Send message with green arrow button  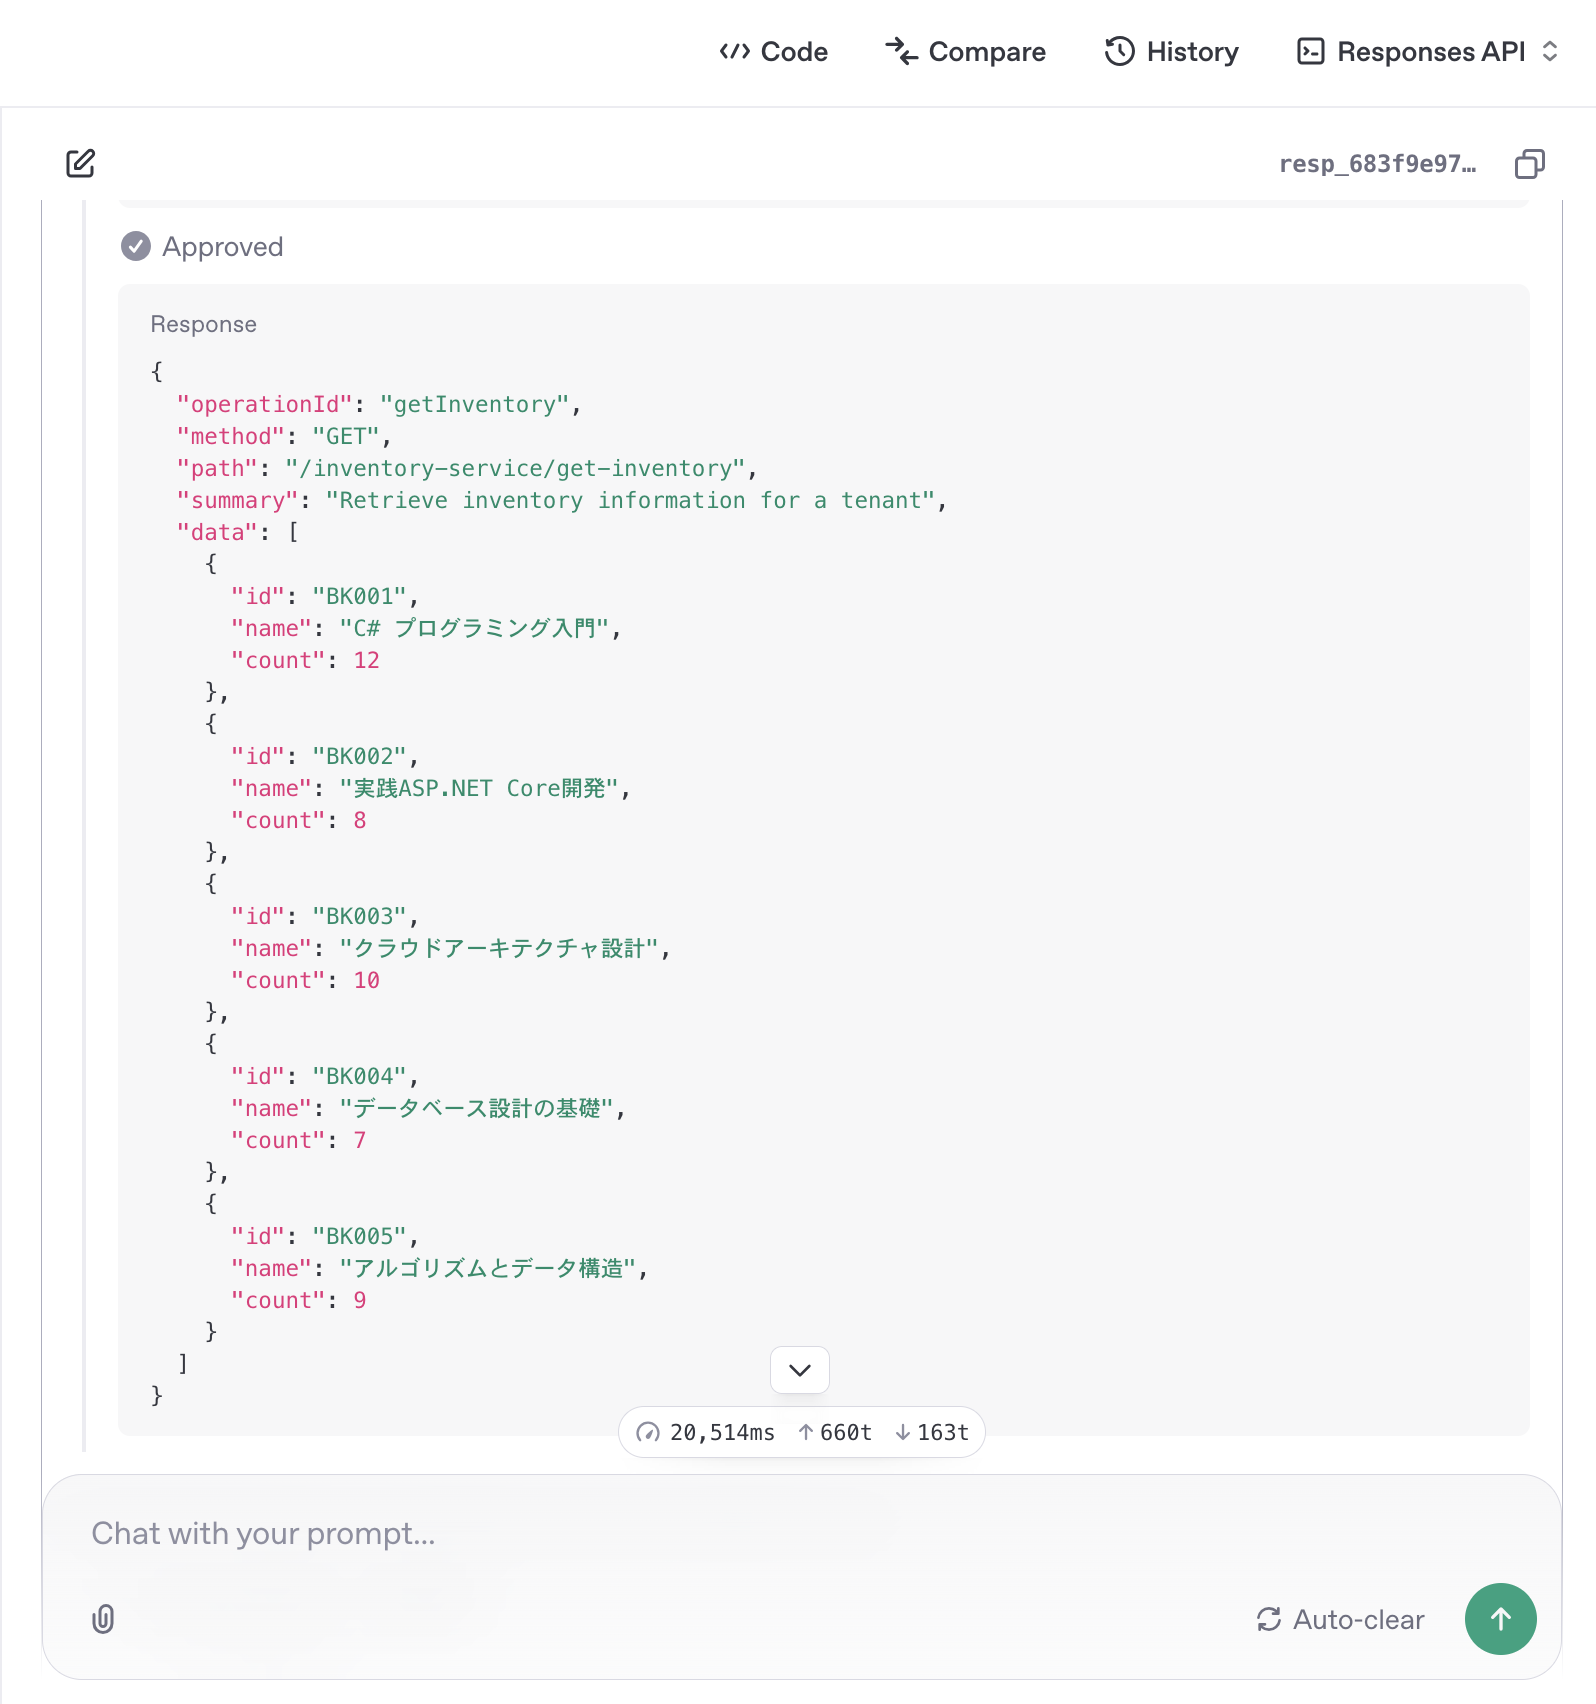[1501, 1619]
